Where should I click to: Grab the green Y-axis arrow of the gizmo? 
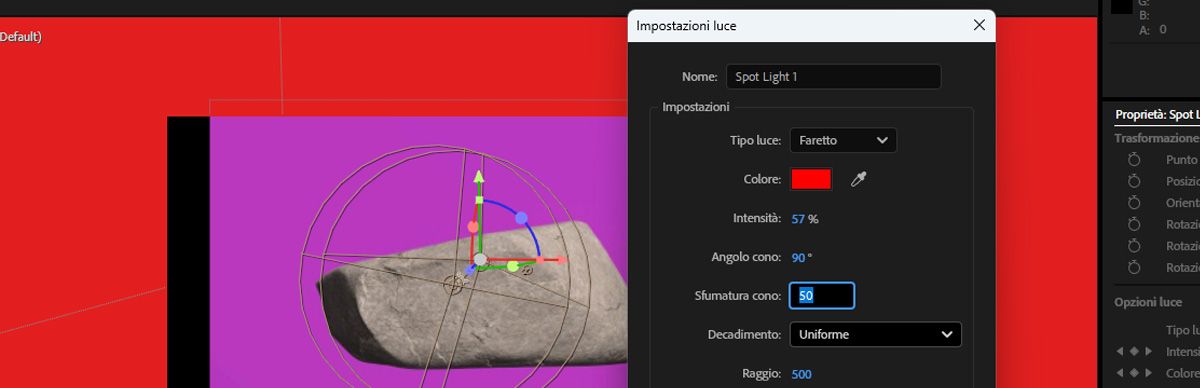tap(479, 178)
